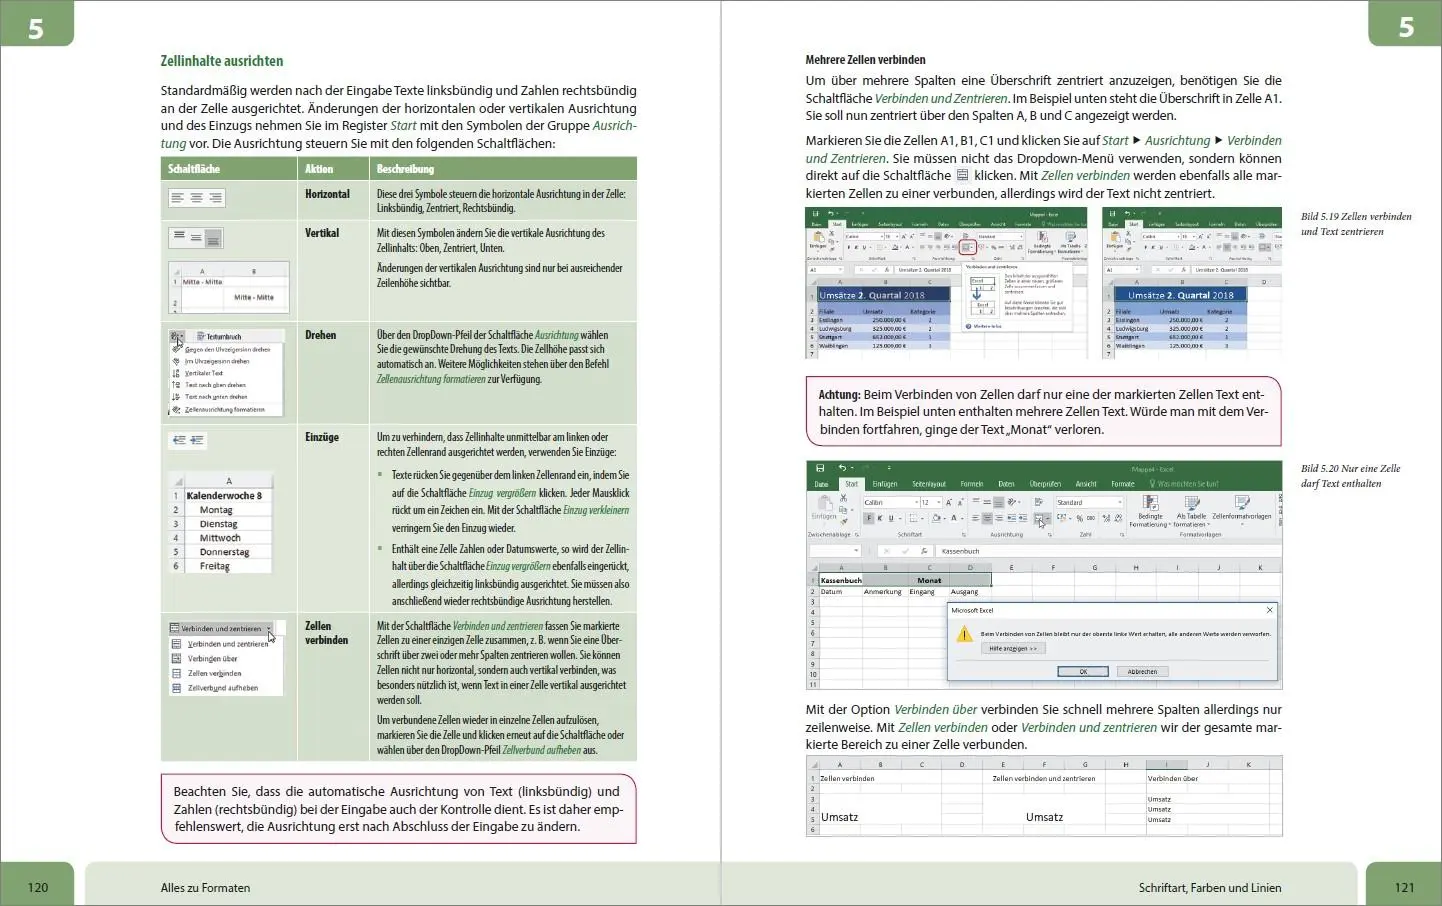Click the increase indent icon in the Einzüge row
This screenshot has width=1442, height=906.
coord(197,439)
